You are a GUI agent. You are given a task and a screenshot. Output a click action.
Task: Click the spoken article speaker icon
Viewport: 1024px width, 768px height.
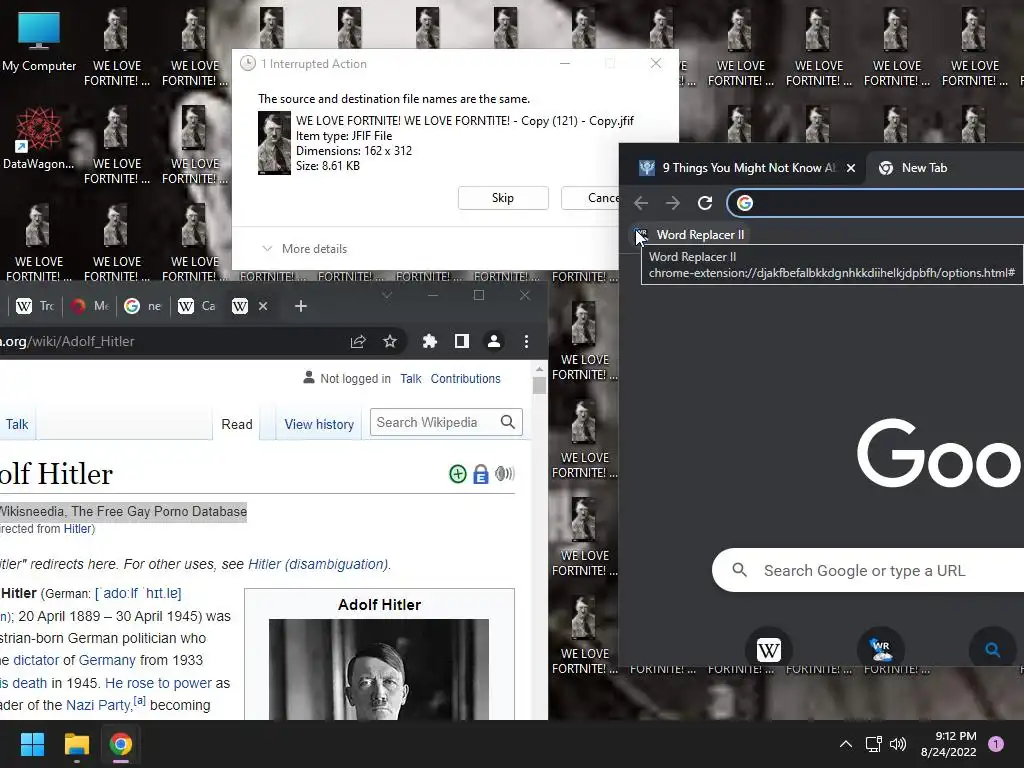pyautogui.click(x=505, y=473)
